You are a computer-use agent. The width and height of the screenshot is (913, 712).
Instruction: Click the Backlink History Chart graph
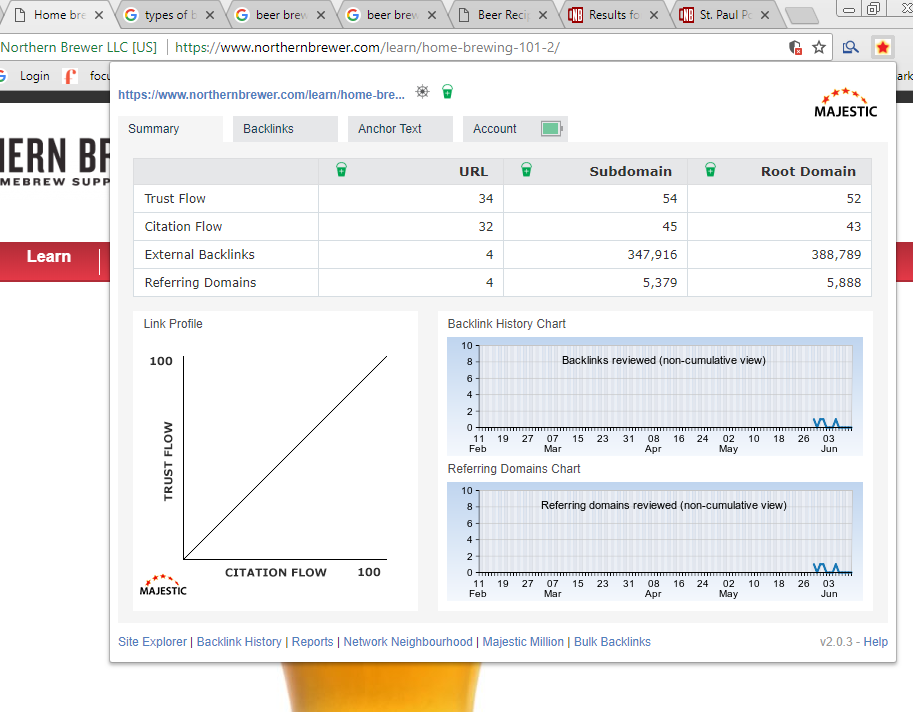tap(654, 396)
